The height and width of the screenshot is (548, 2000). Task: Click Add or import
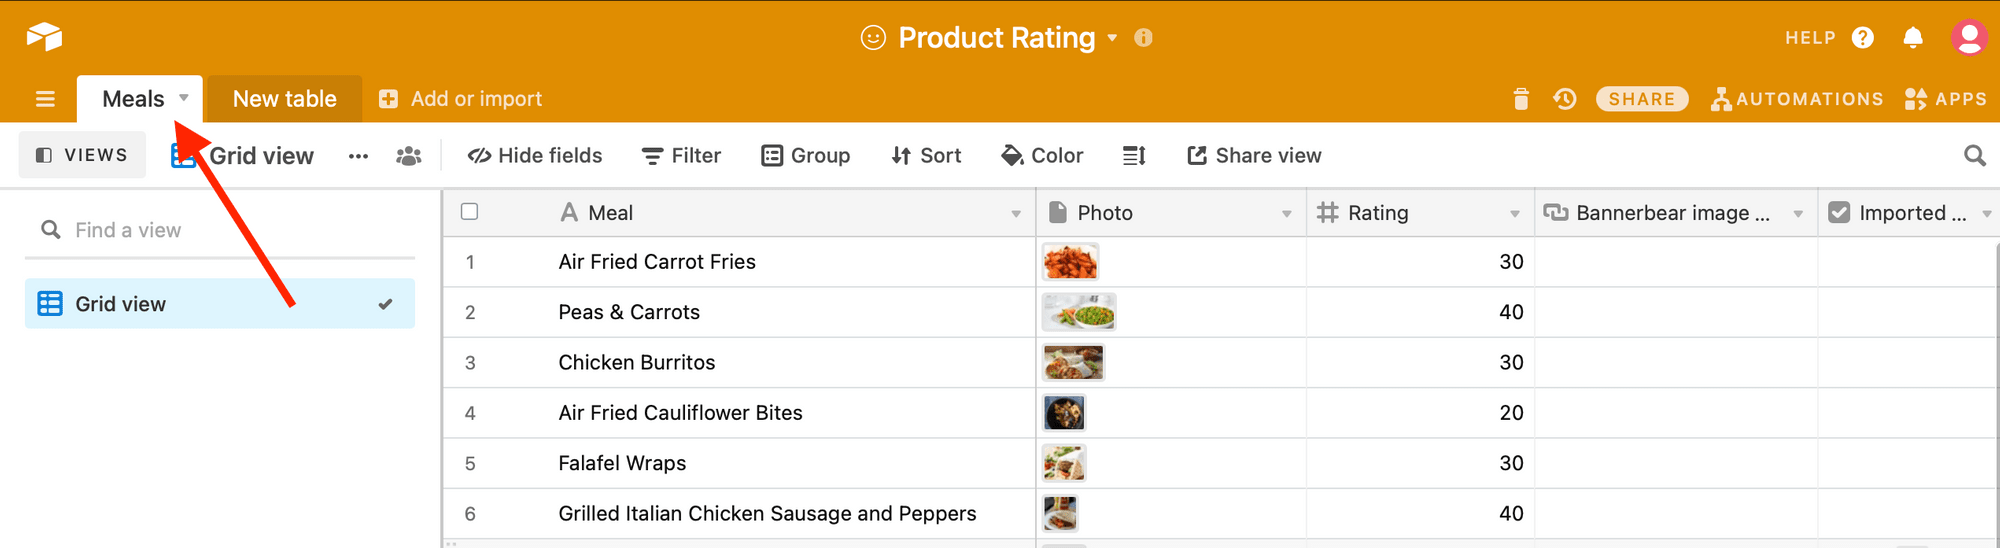tap(461, 99)
